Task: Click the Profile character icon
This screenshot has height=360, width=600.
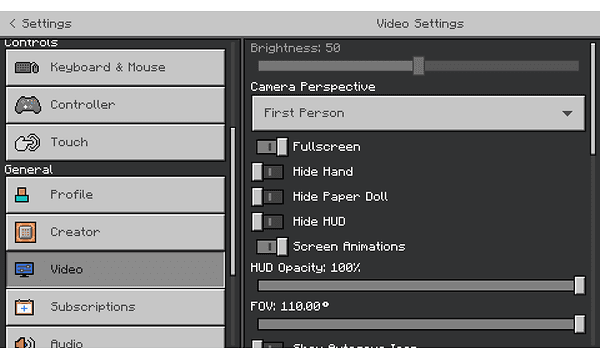Action: 22,195
